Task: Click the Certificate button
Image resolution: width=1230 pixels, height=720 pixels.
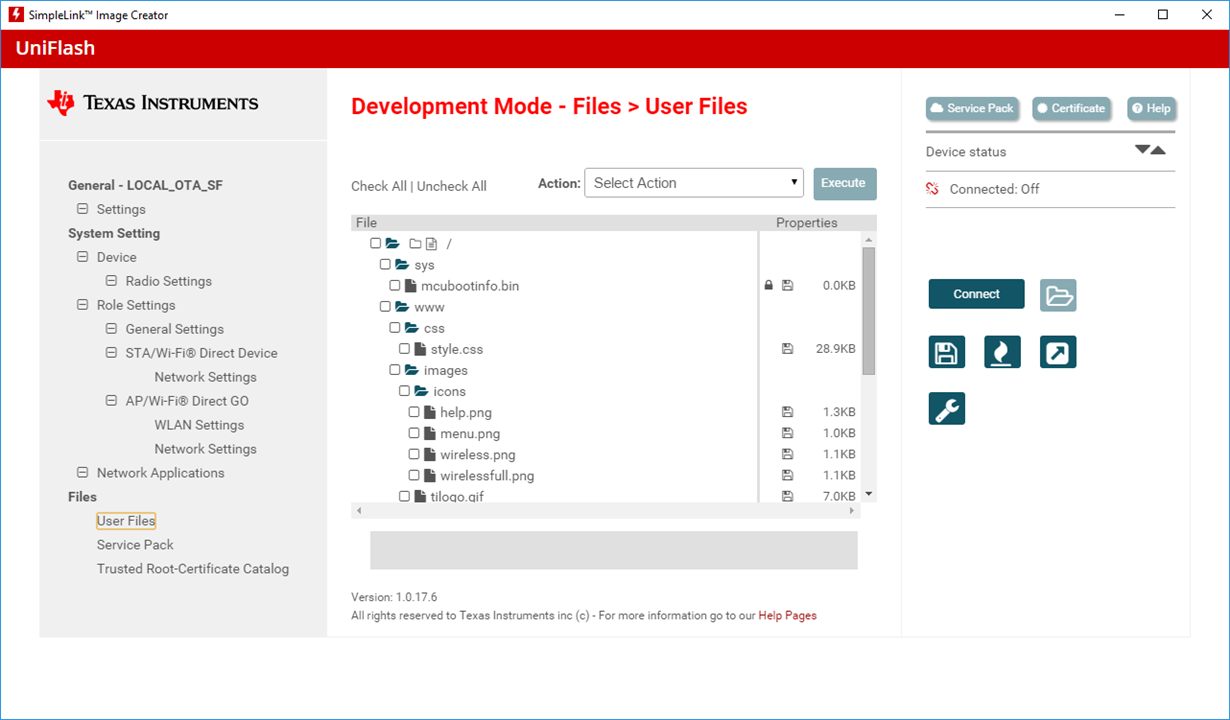Action: [x=1071, y=108]
